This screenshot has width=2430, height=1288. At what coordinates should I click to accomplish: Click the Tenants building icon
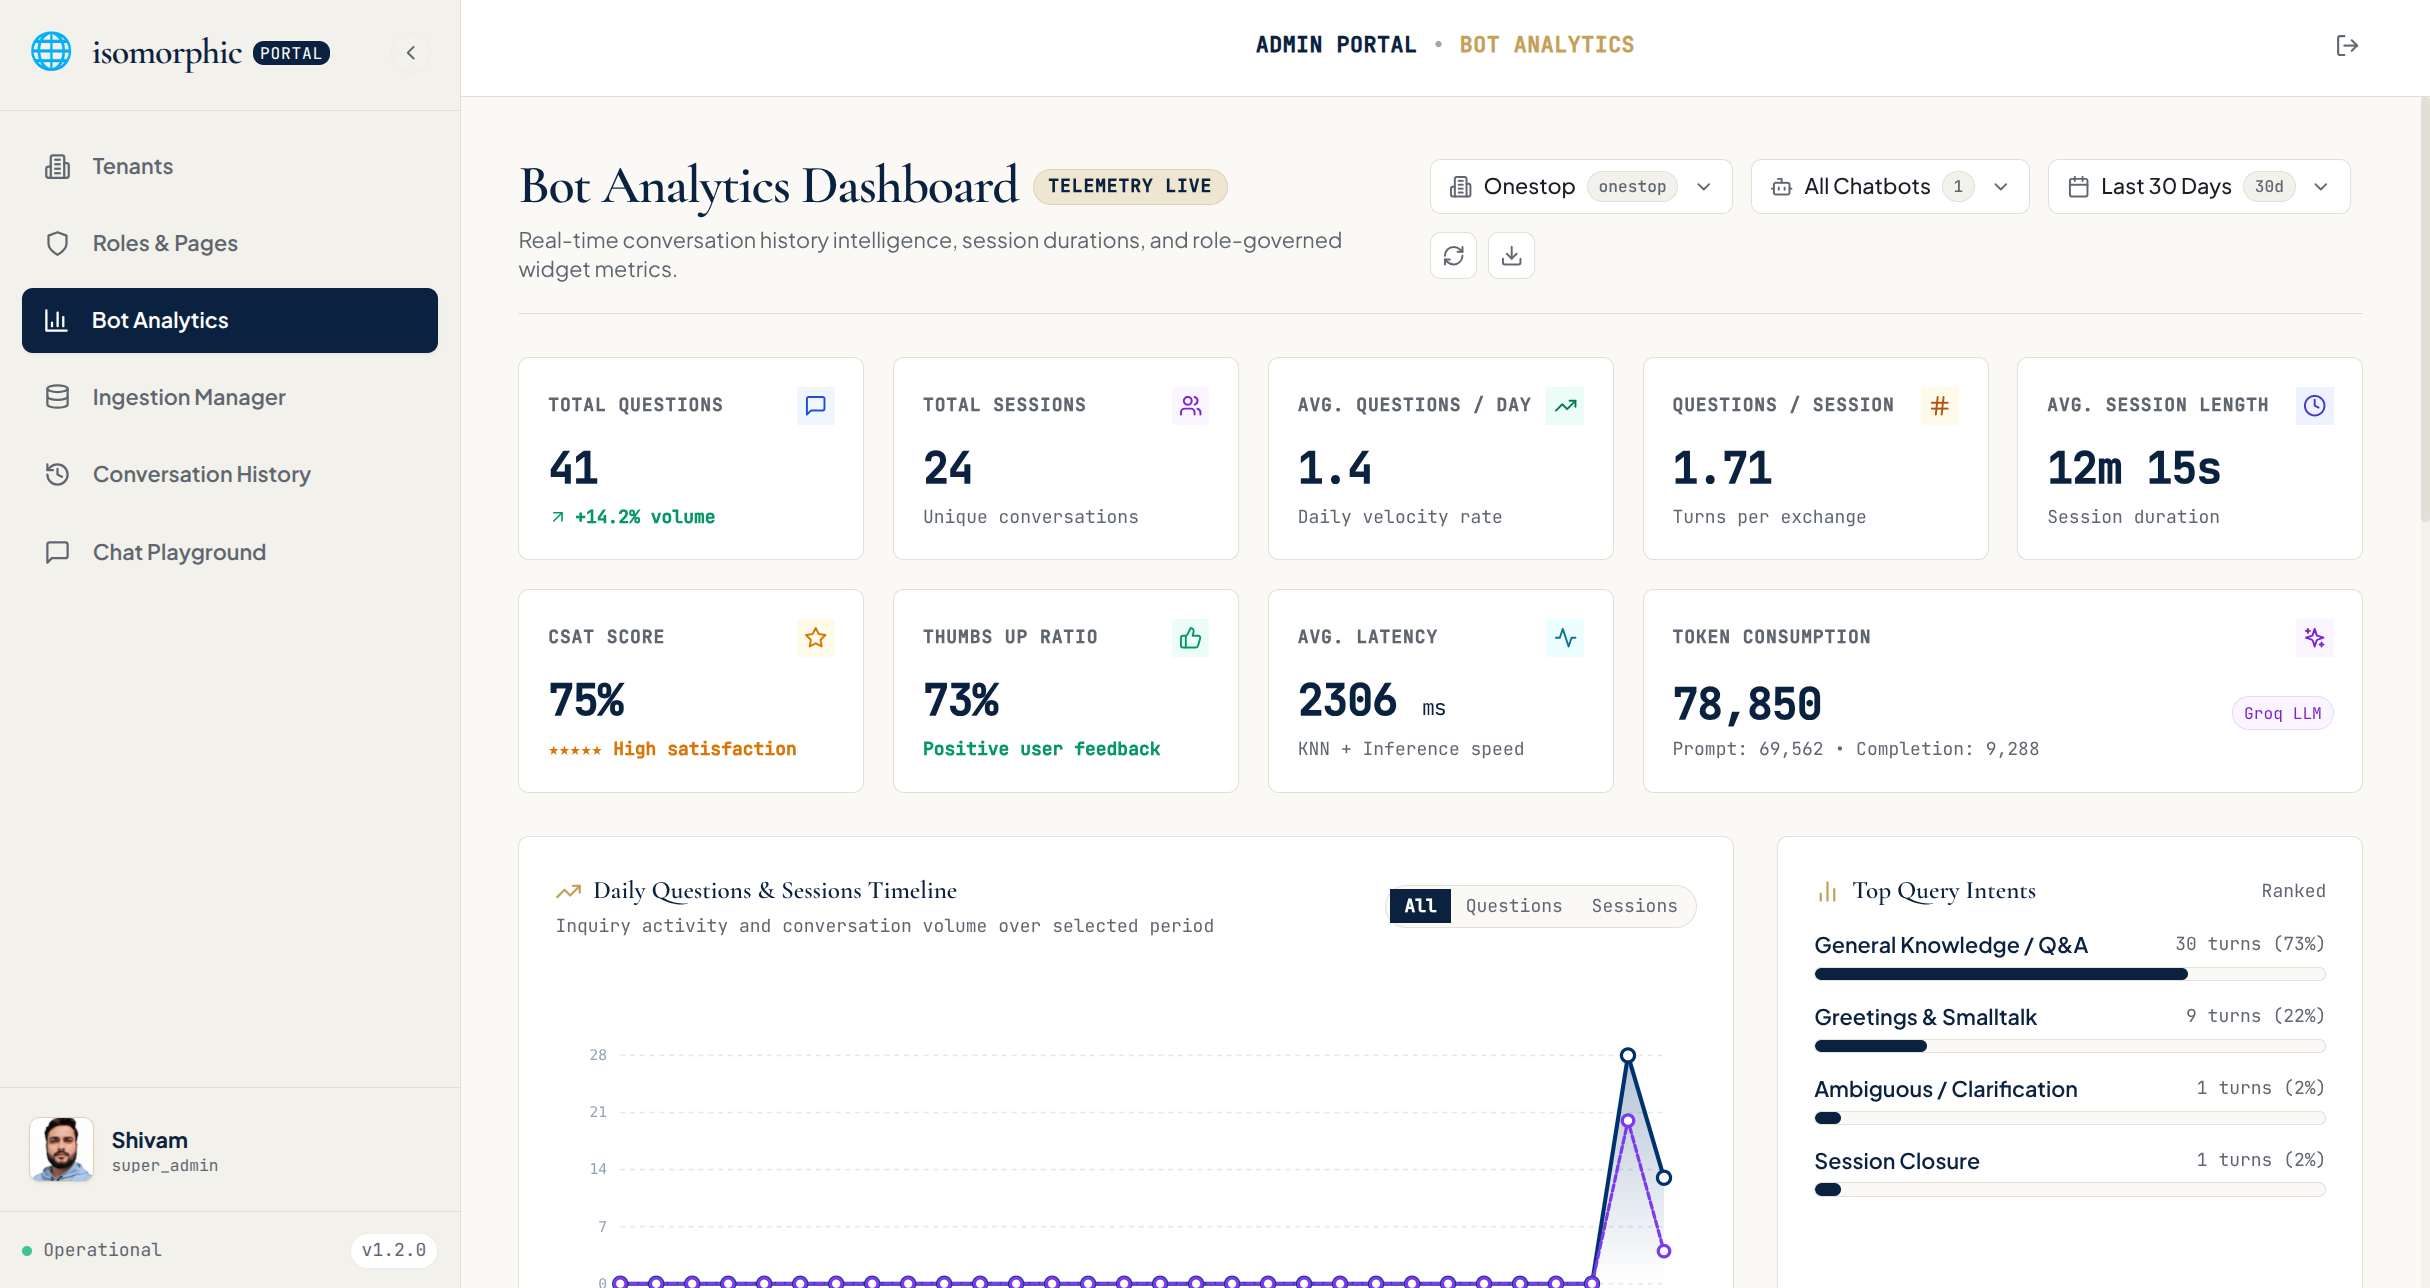coord(57,166)
